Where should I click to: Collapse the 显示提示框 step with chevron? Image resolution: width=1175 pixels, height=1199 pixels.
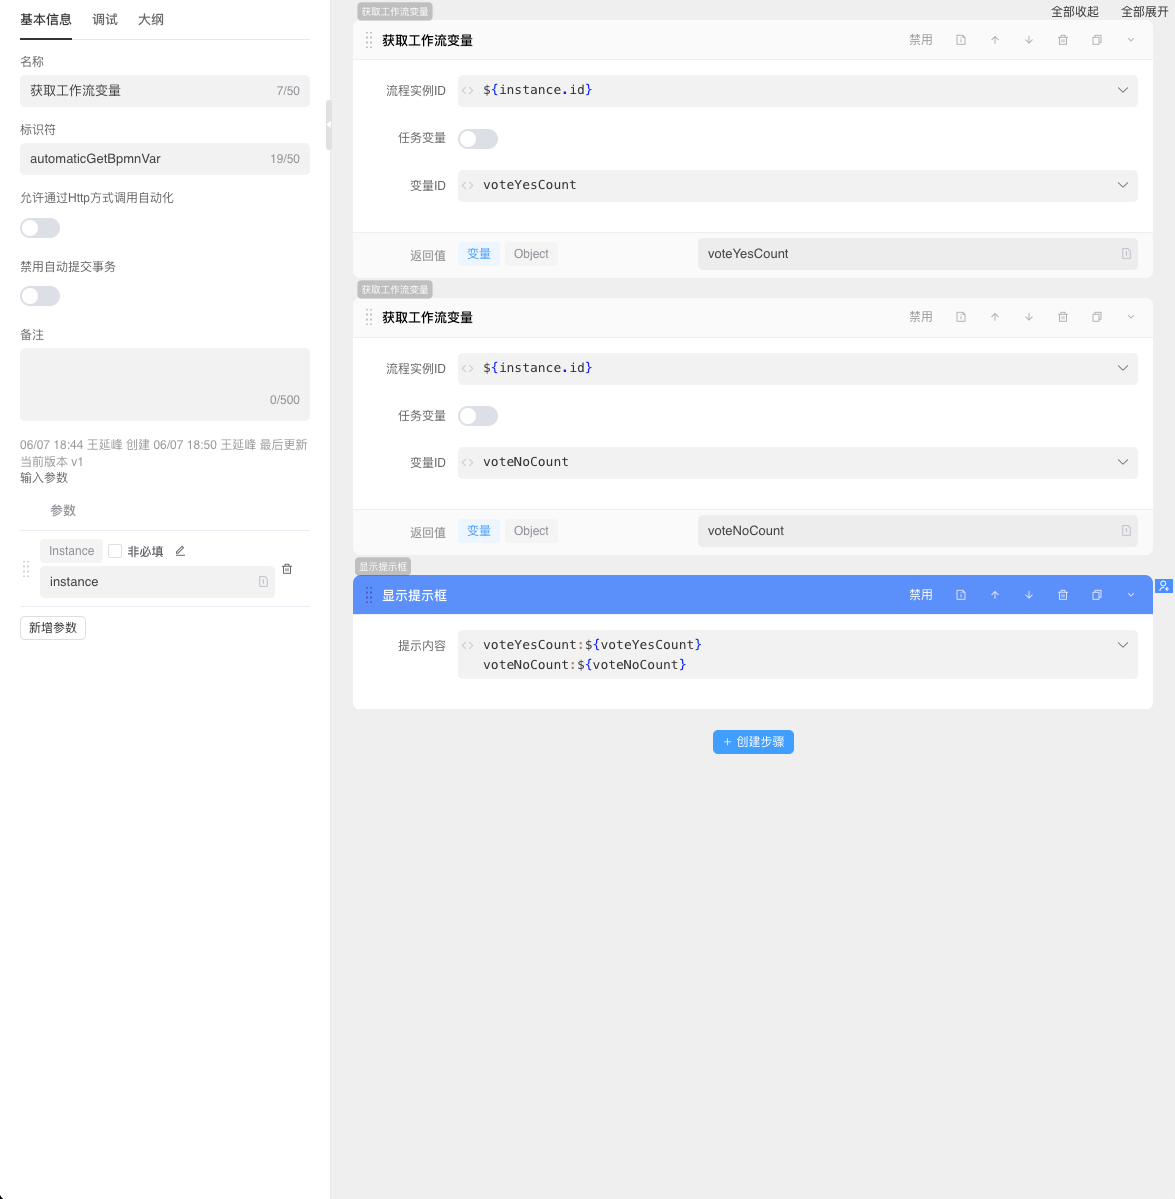coord(1131,595)
